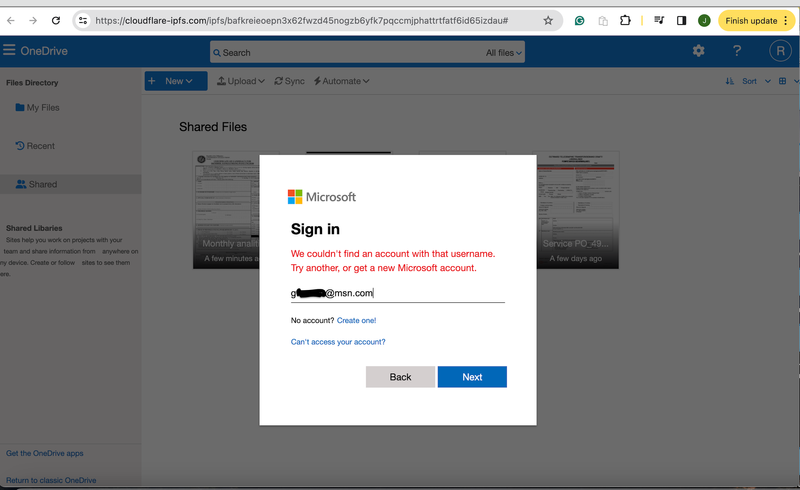Click the Sync toolbar item

click(x=289, y=81)
